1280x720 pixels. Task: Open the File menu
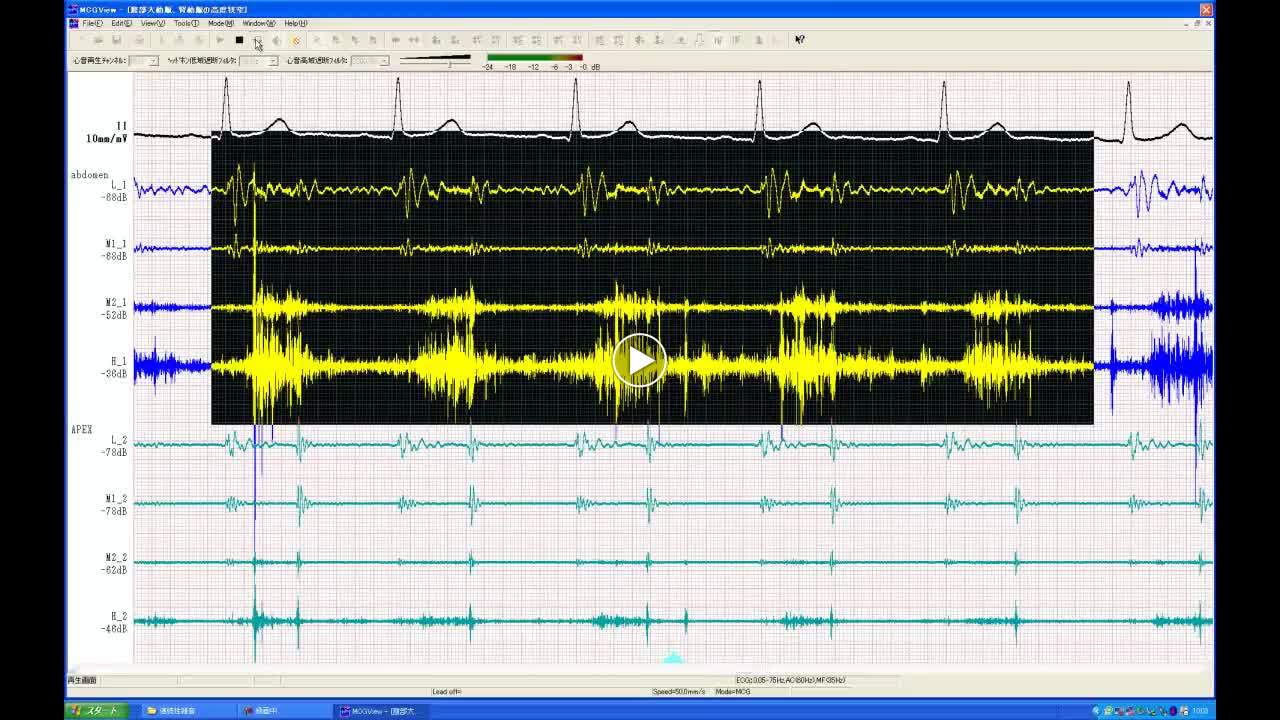92,23
